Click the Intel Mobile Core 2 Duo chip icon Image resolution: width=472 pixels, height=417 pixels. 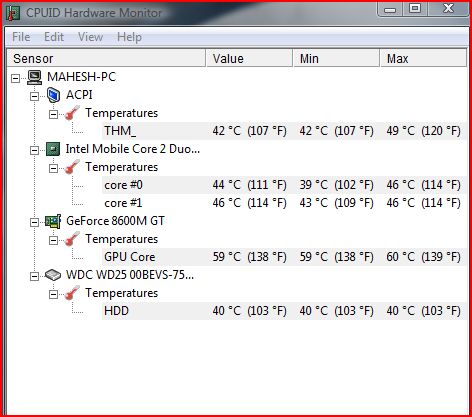pos(53,149)
